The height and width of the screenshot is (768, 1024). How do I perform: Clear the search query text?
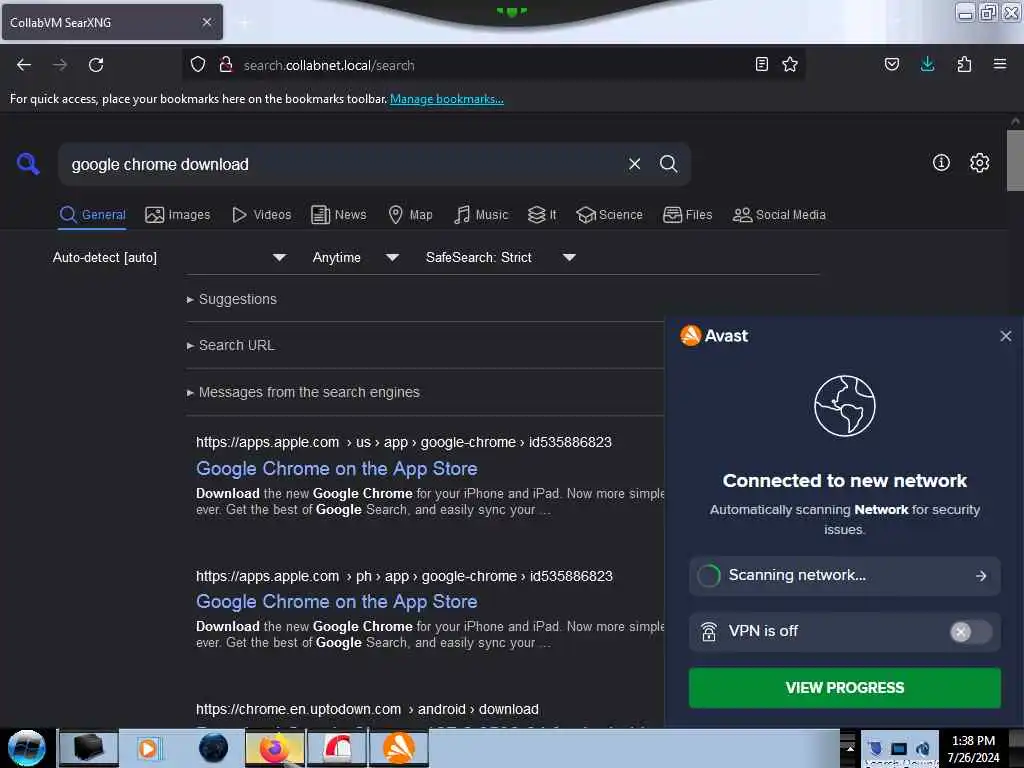click(634, 164)
